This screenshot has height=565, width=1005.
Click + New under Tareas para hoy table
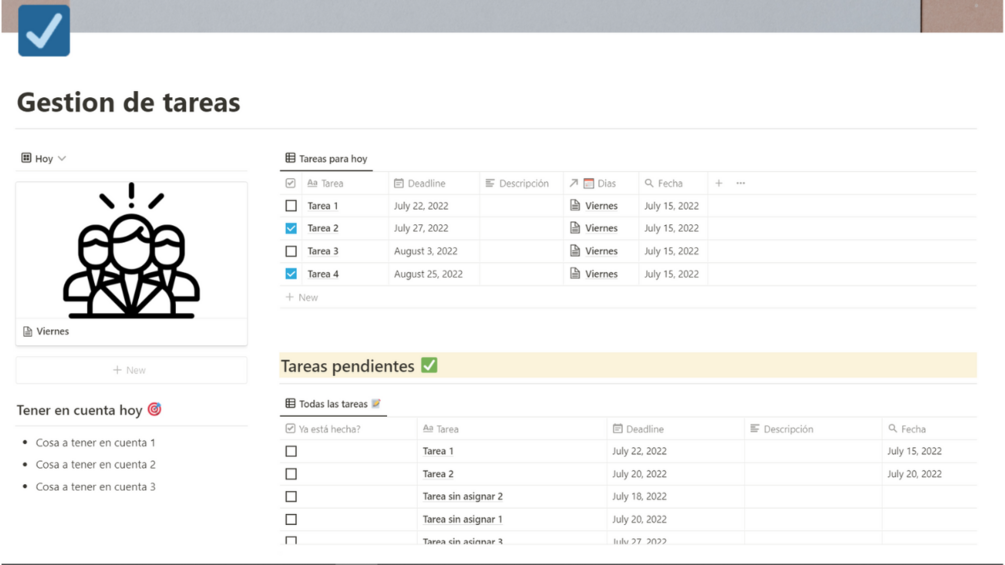pos(302,297)
